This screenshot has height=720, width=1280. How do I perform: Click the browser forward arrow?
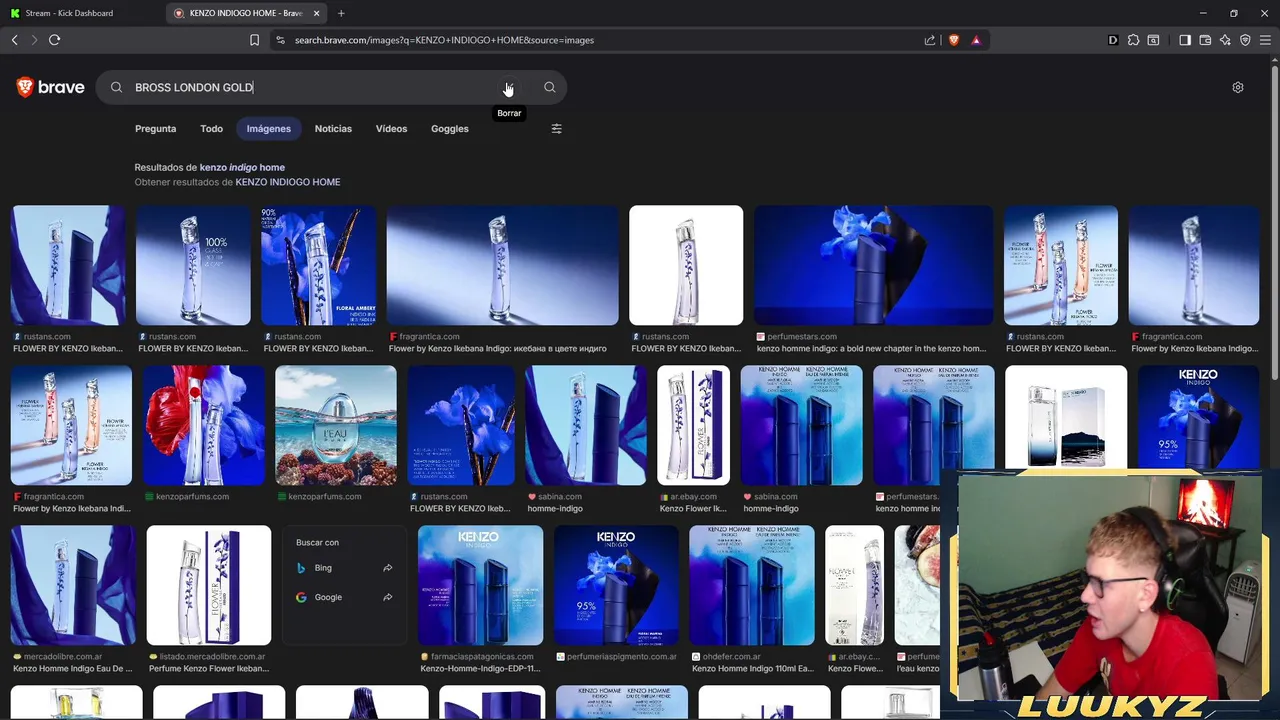pyautogui.click(x=34, y=40)
